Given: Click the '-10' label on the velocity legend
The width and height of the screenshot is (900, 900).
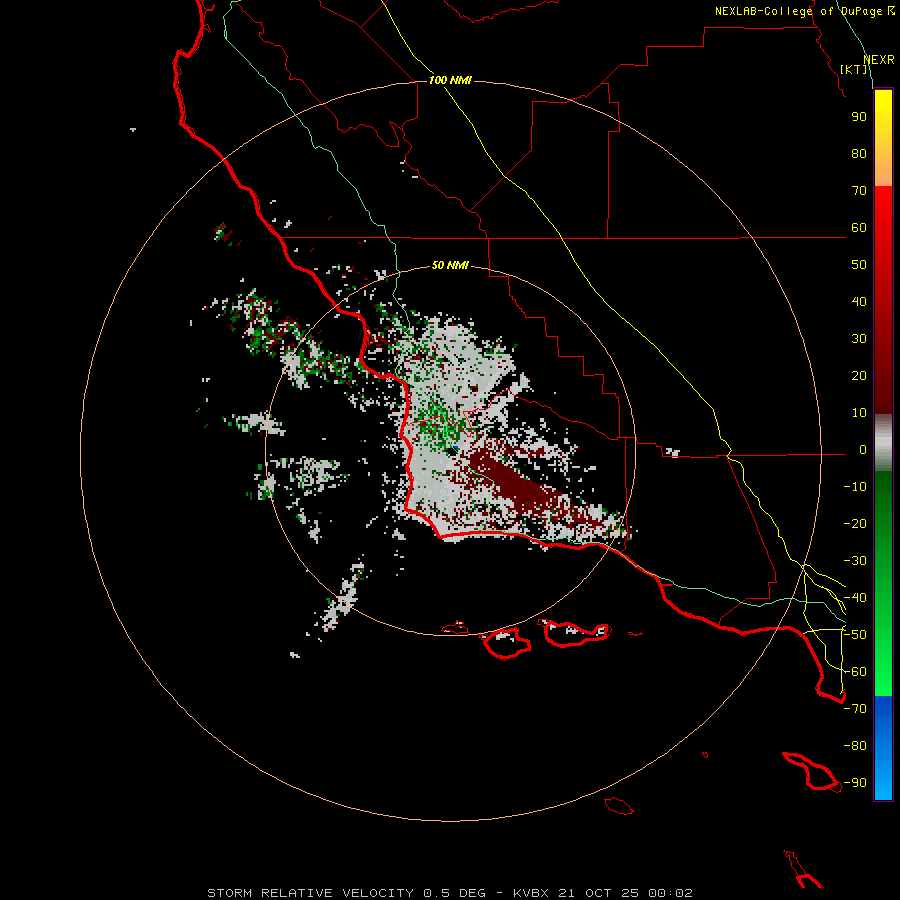Looking at the screenshot, I should pyautogui.click(x=855, y=487).
